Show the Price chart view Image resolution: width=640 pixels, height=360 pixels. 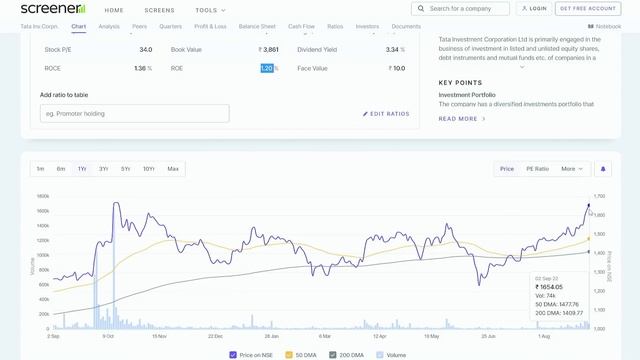click(x=507, y=169)
